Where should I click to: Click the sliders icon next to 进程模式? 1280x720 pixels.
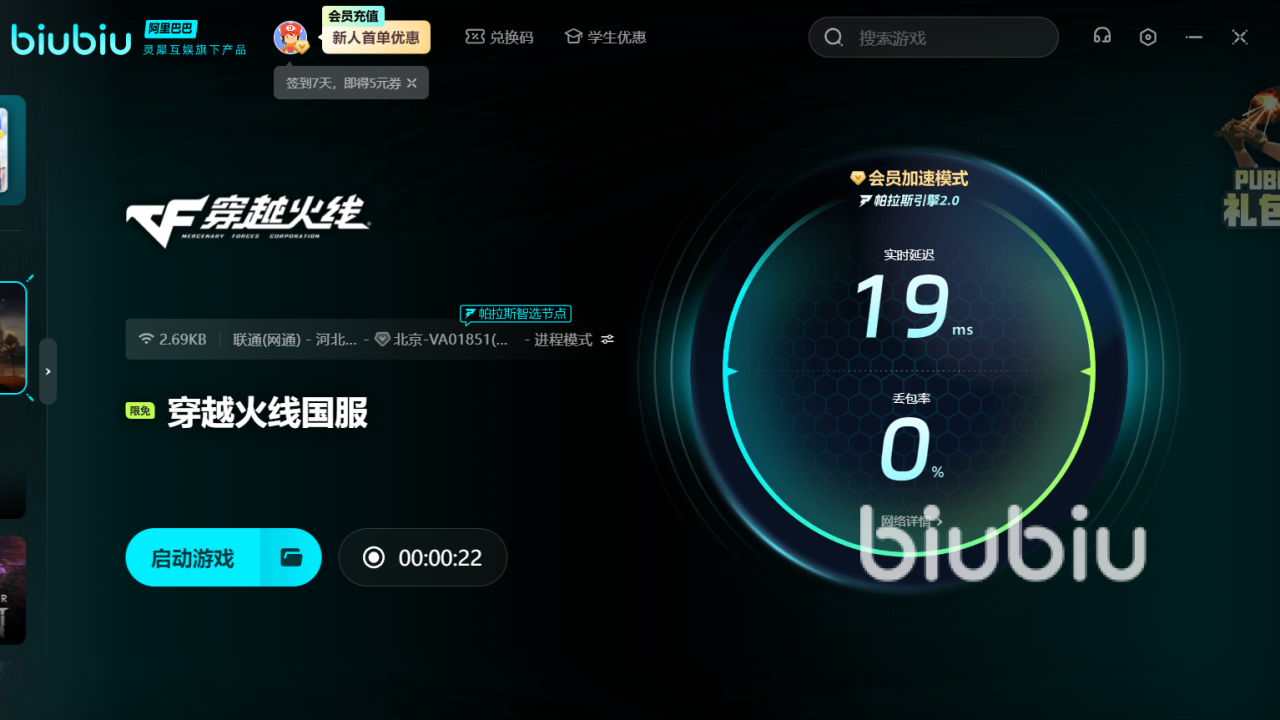[x=607, y=340]
